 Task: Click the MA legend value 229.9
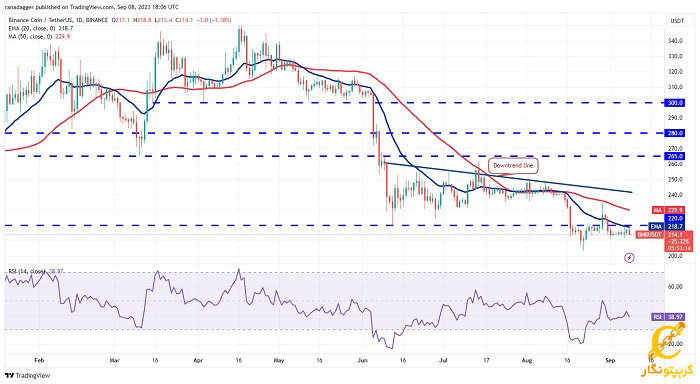[x=62, y=36]
